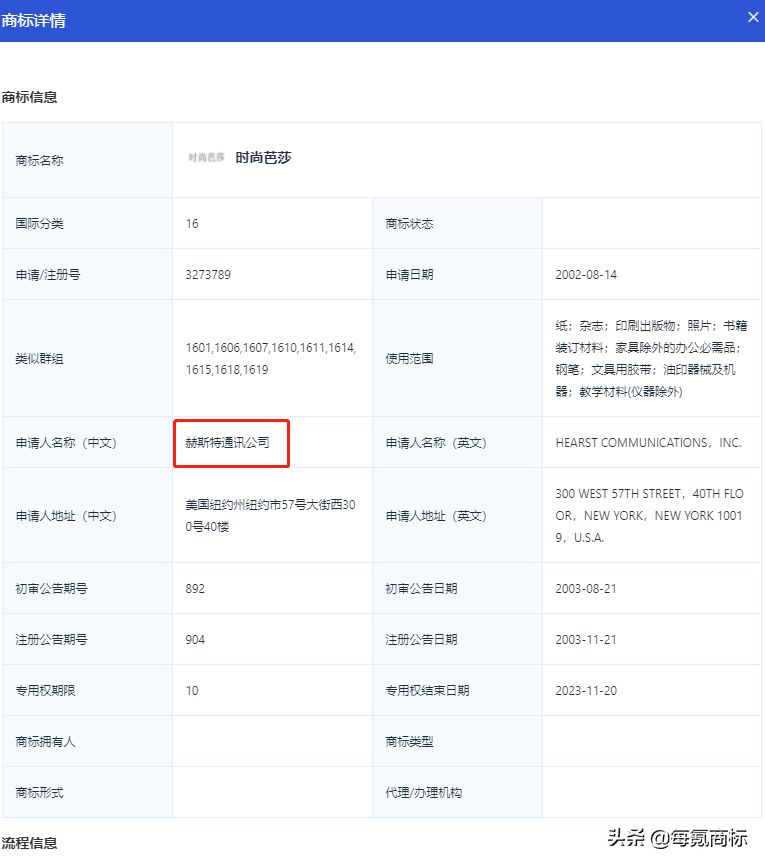Select the preliminary announcement issue 892

pyautogui.click(x=196, y=588)
